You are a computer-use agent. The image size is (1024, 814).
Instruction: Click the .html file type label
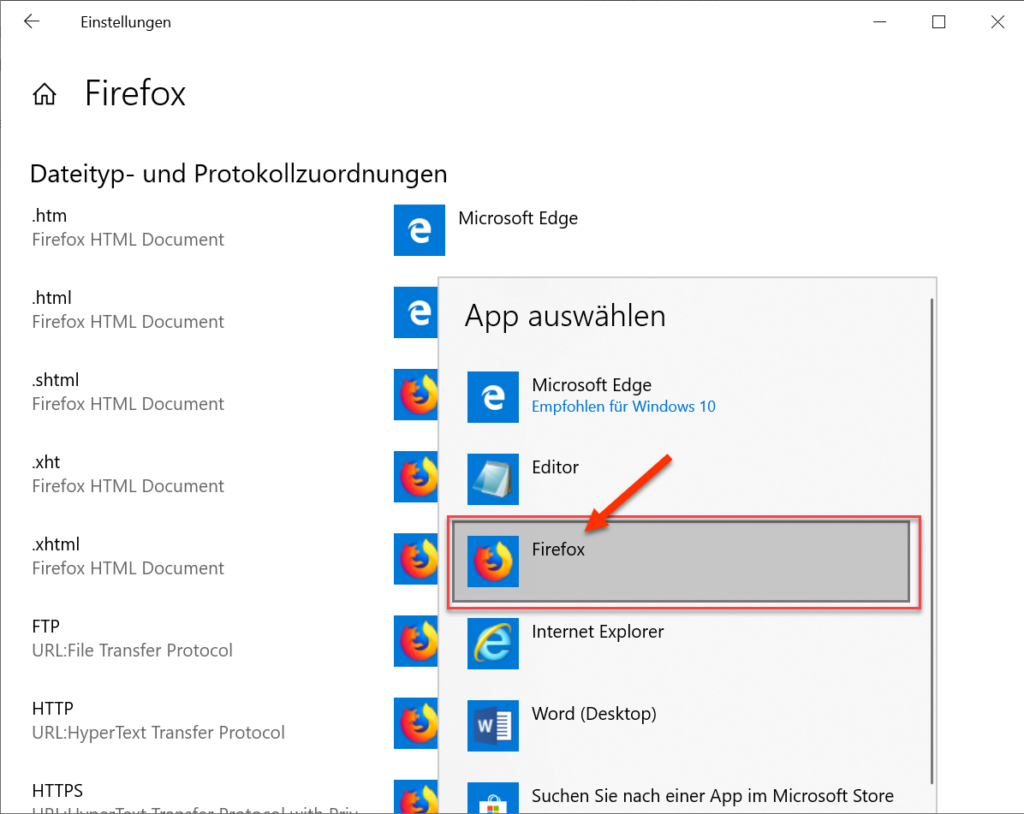[x=52, y=298]
